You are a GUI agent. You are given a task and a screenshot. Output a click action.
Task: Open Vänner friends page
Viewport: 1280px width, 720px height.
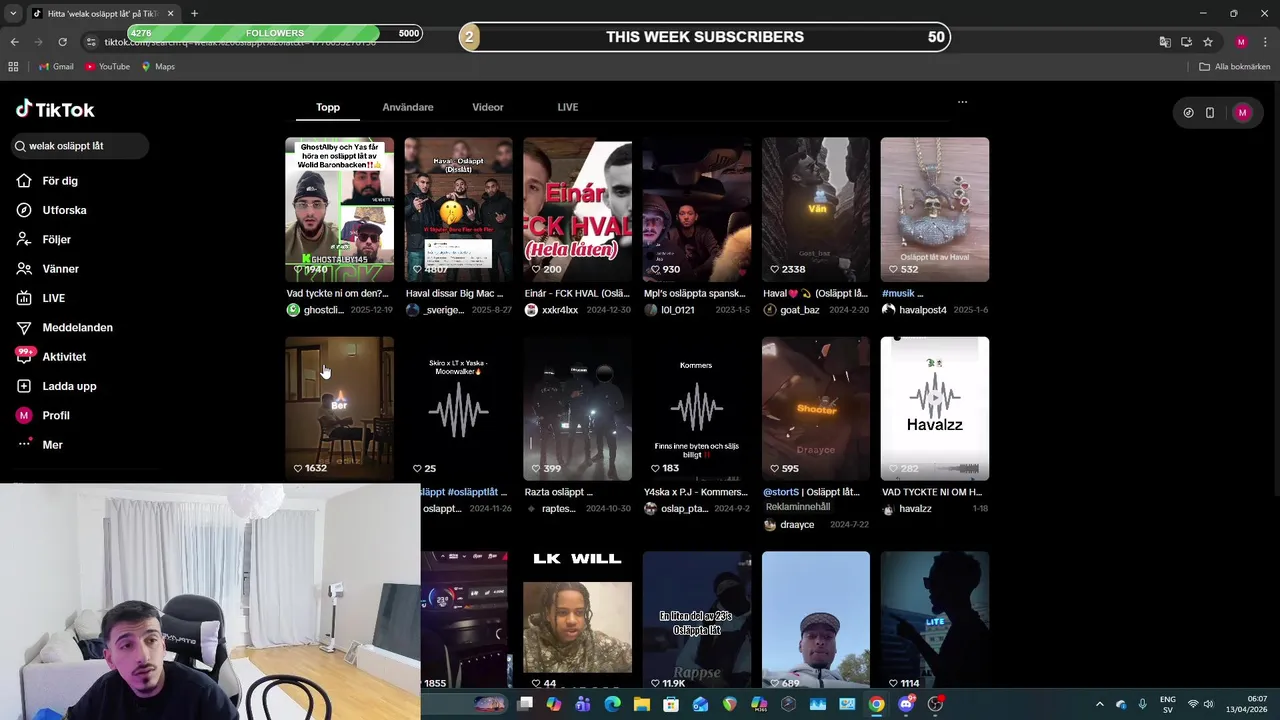click(x=47, y=269)
